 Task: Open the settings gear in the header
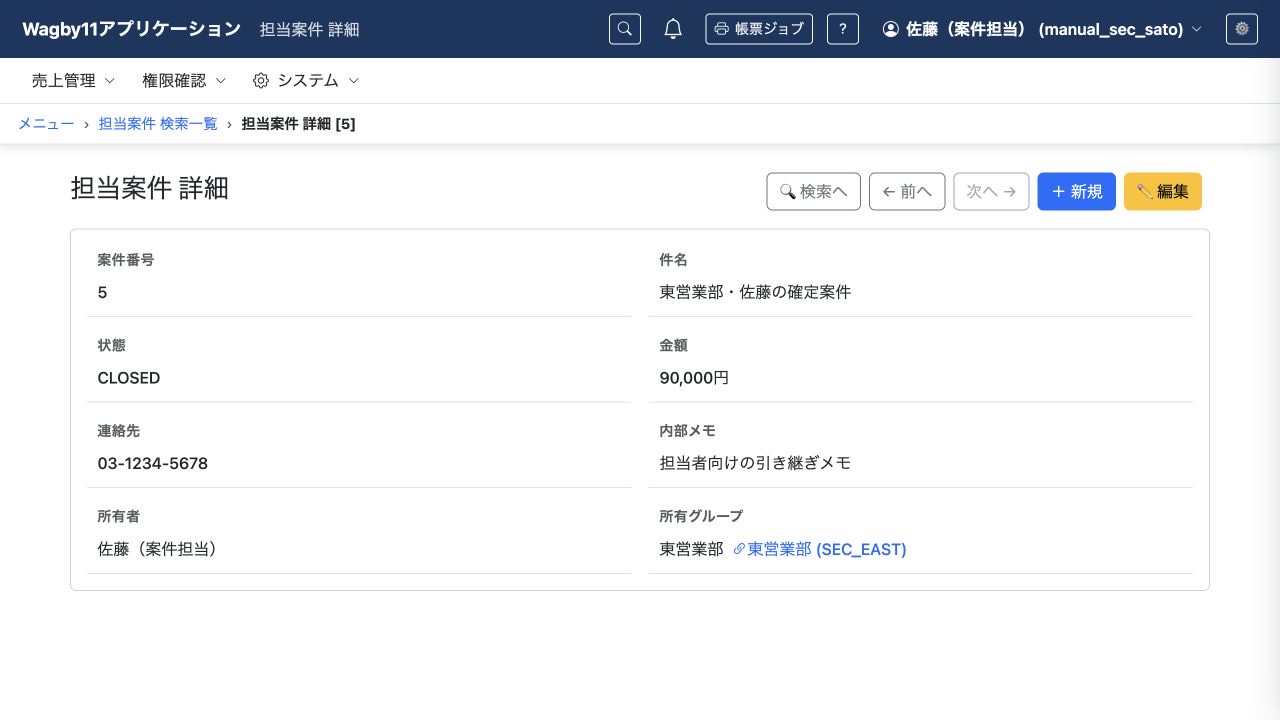[1242, 29]
